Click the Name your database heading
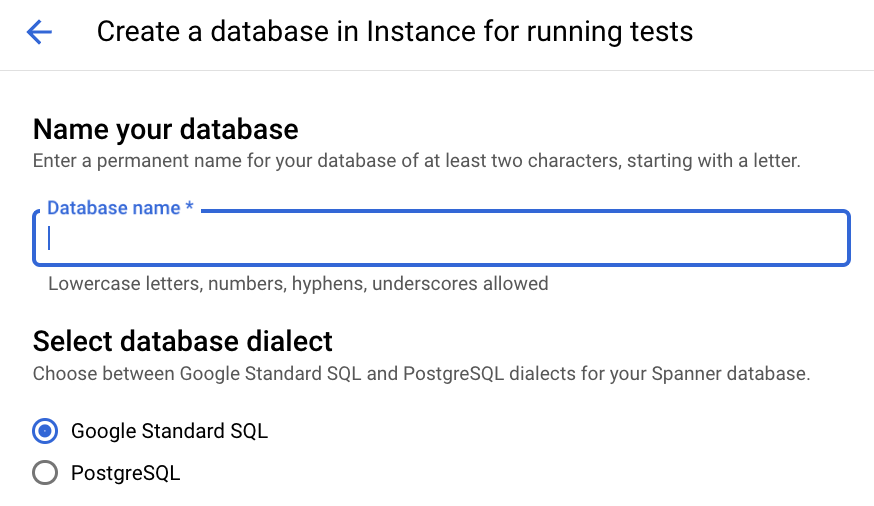Screen dimensions: 874x506 [x=166, y=129]
